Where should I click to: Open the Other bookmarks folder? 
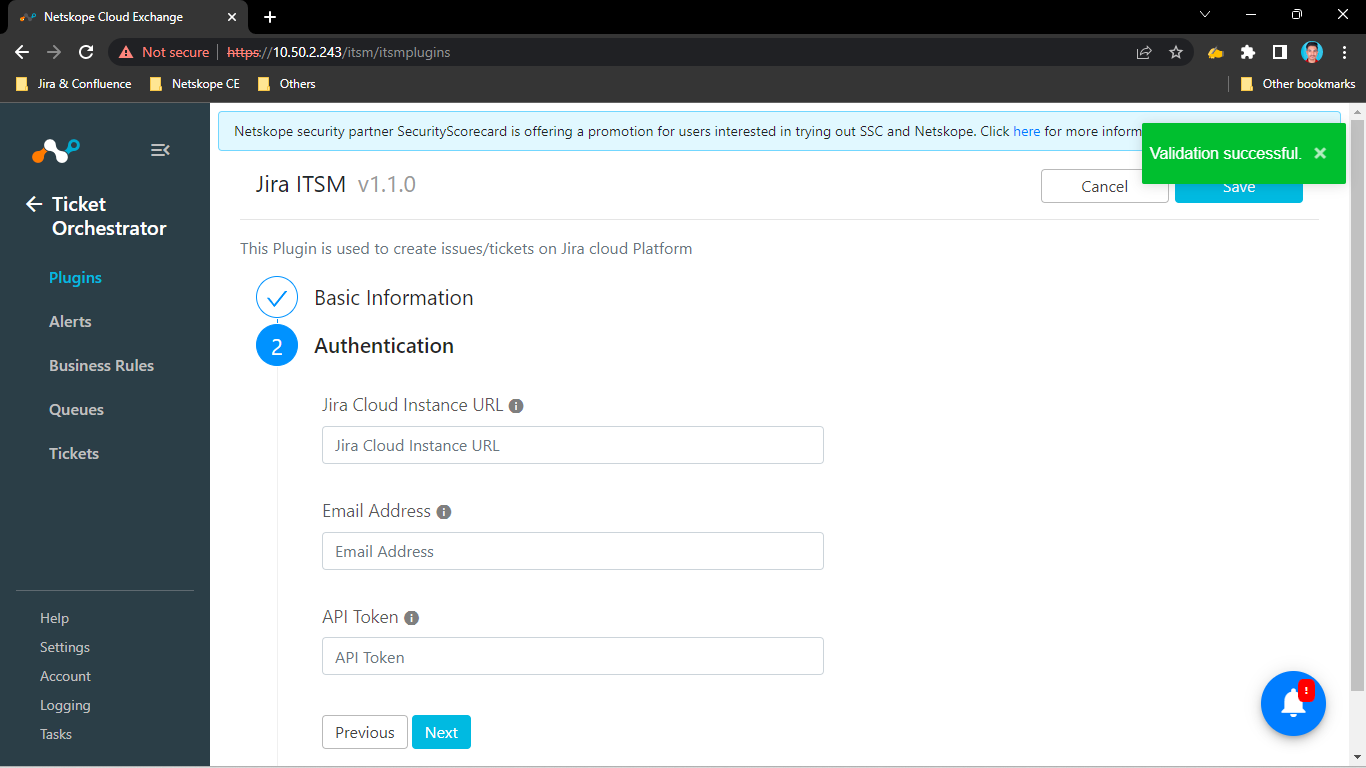coord(1298,84)
